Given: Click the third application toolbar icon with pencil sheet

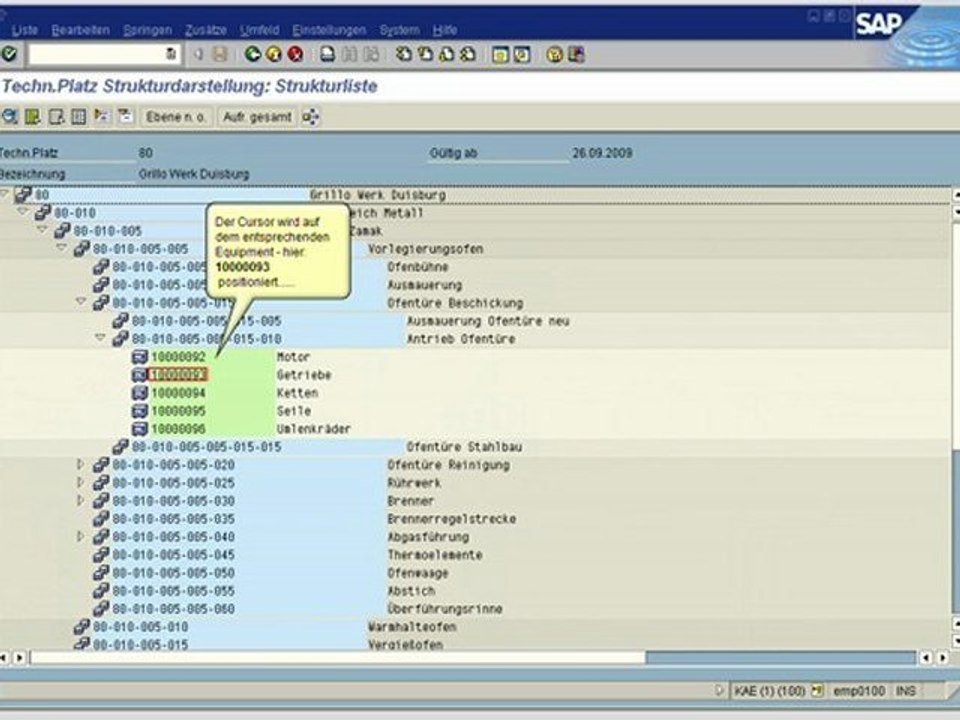Looking at the screenshot, I should [56, 116].
